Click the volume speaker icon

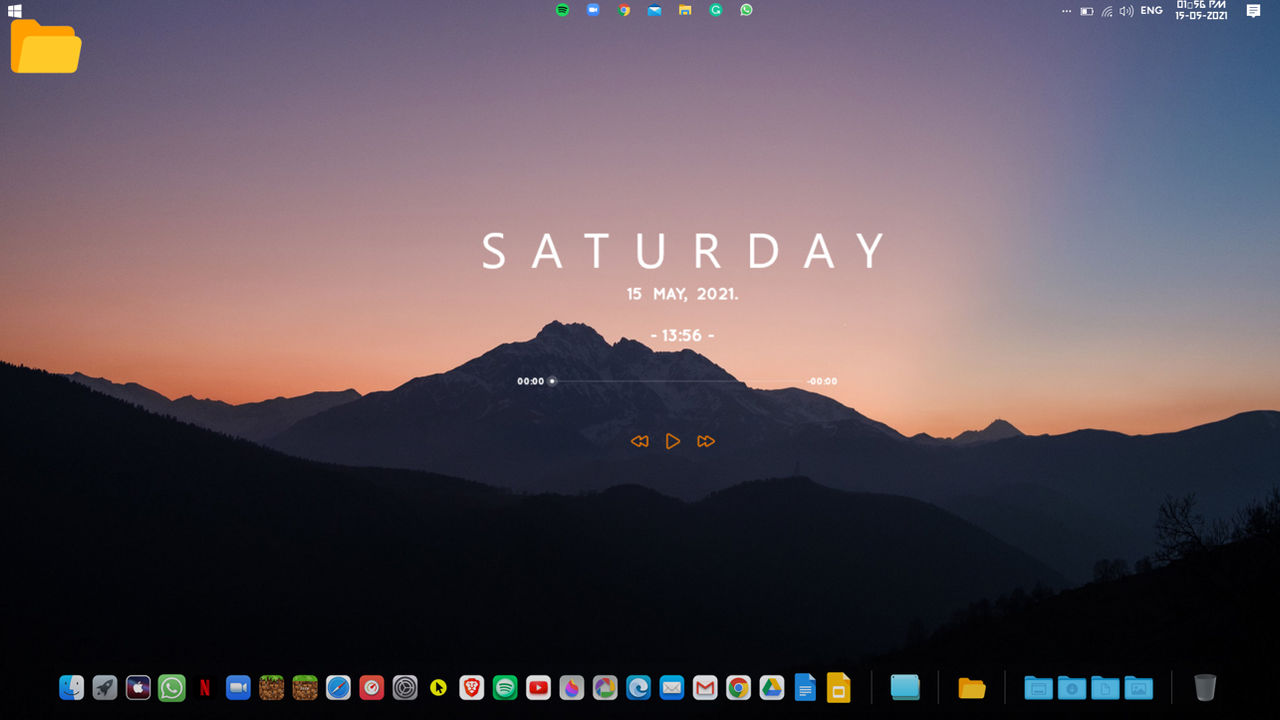pyautogui.click(x=1127, y=11)
